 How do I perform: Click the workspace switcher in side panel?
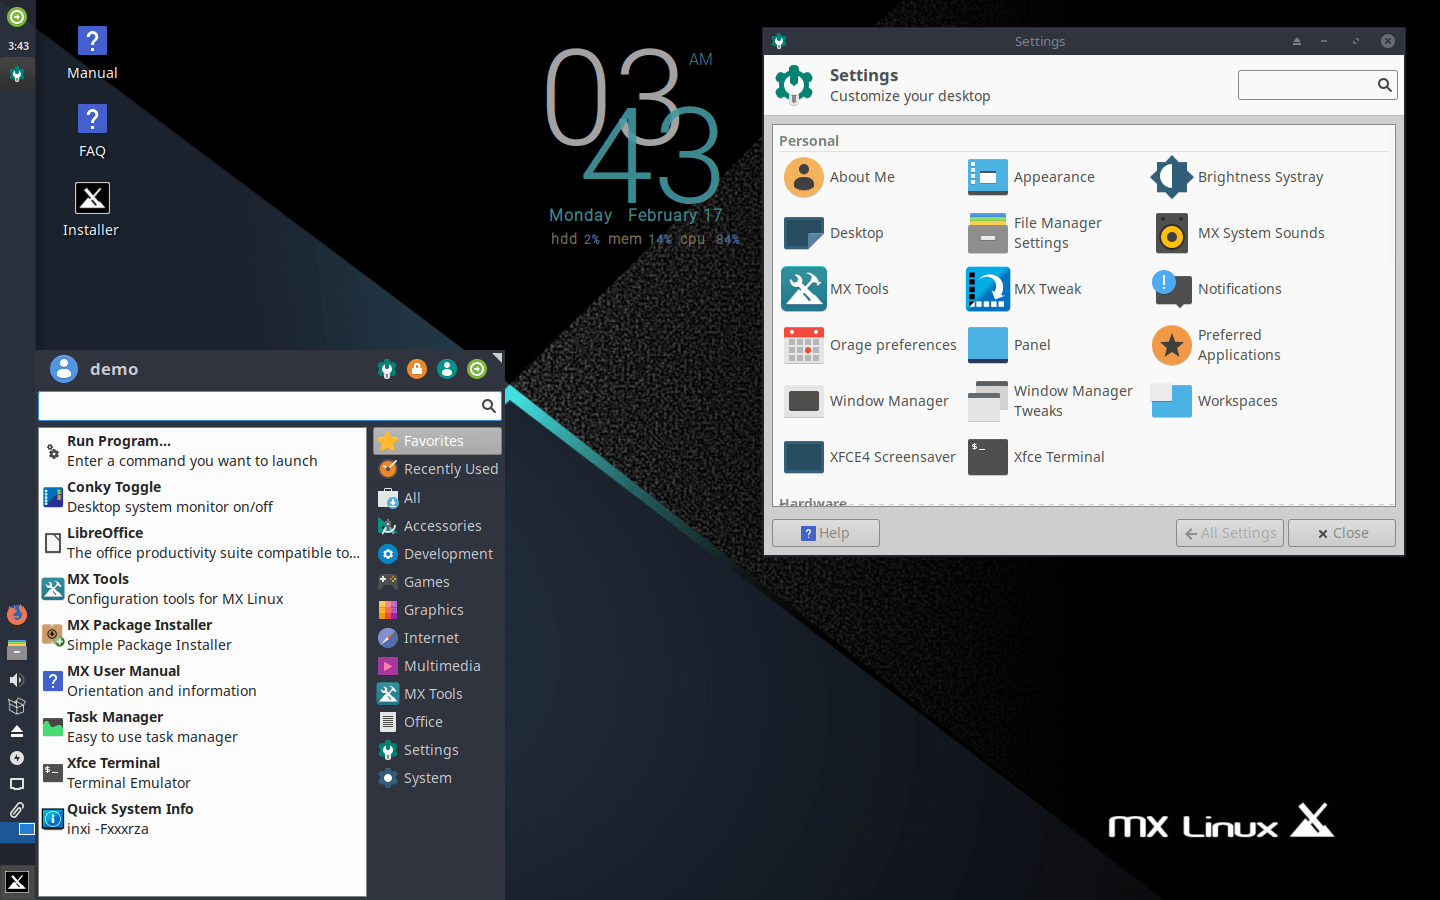[18, 830]
